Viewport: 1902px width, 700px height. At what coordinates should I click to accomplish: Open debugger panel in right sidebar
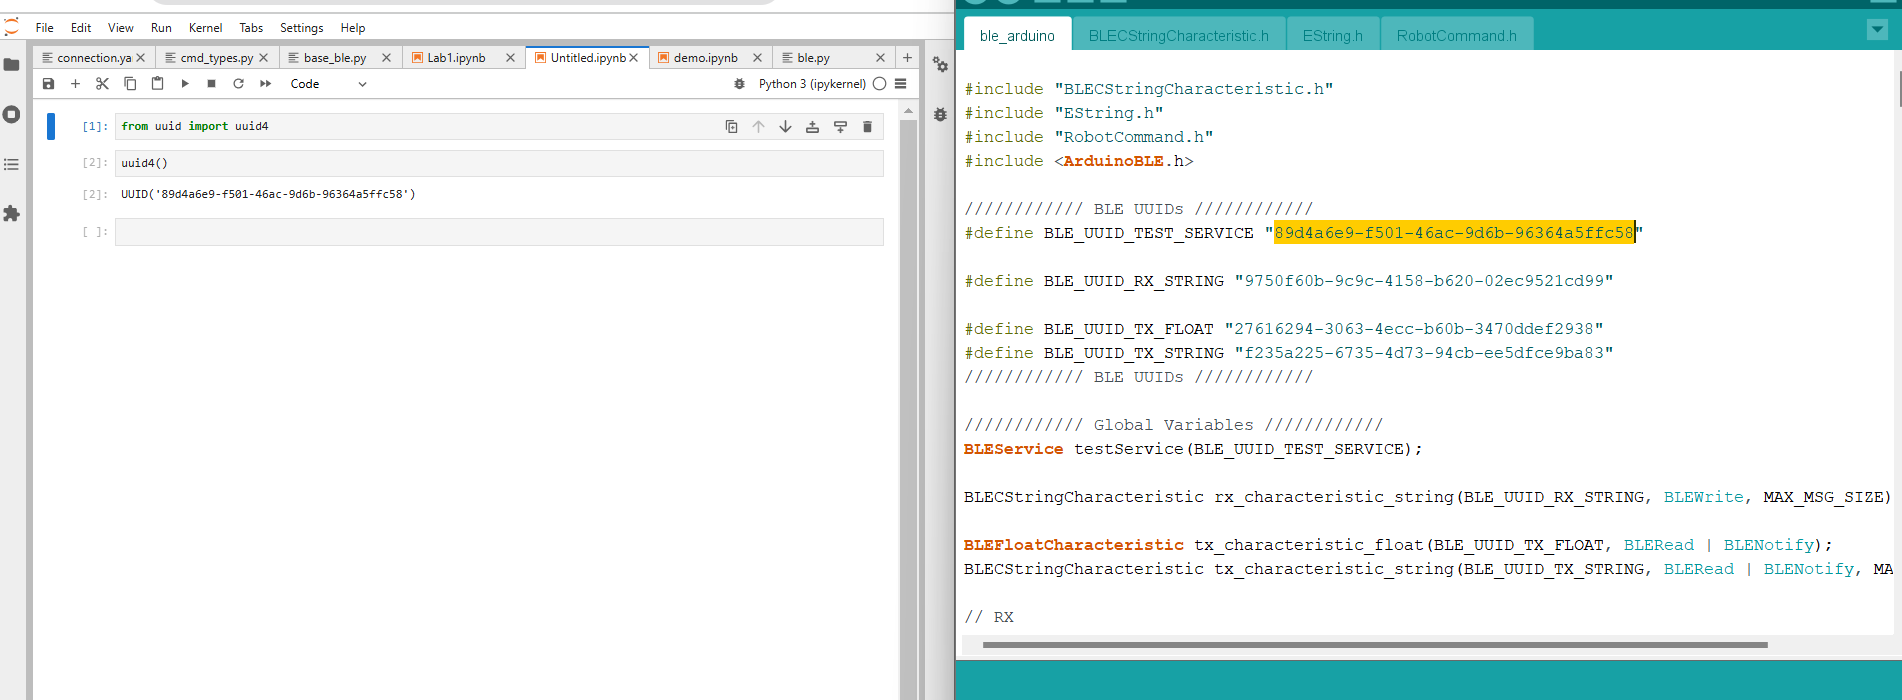940,114
